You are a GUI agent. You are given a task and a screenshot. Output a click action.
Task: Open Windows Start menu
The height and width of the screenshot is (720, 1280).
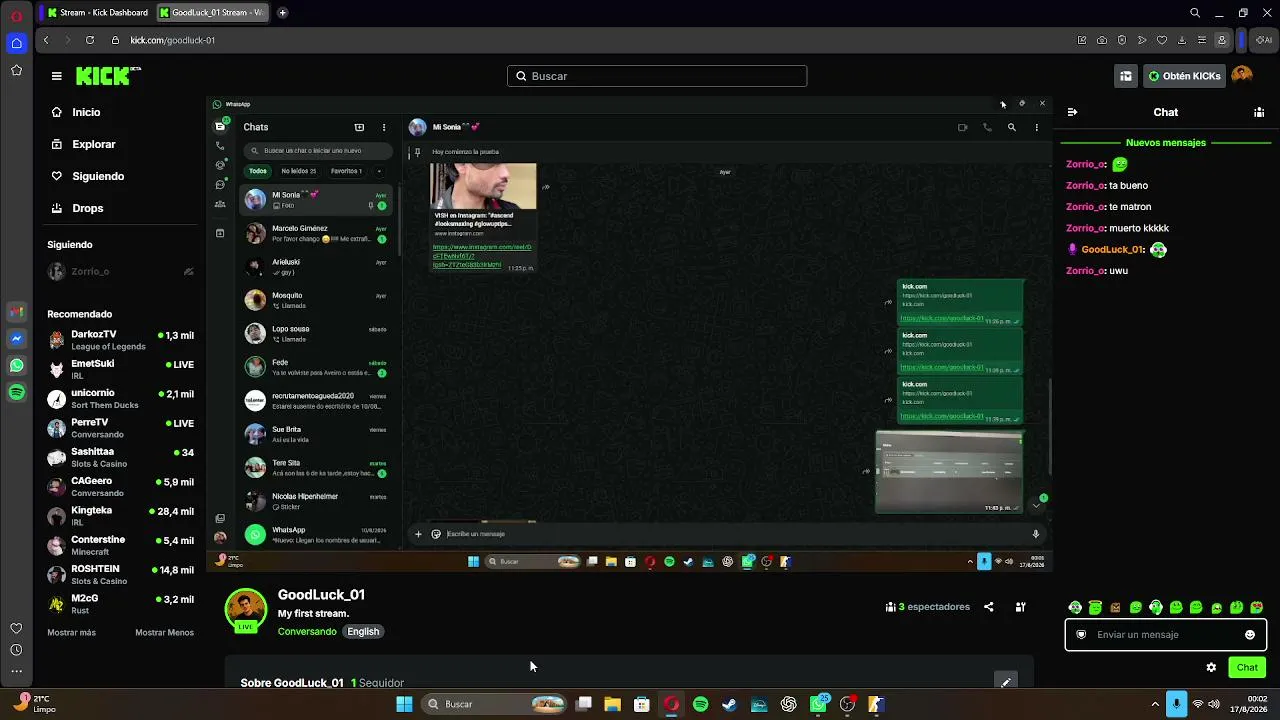tap(404, 704)
